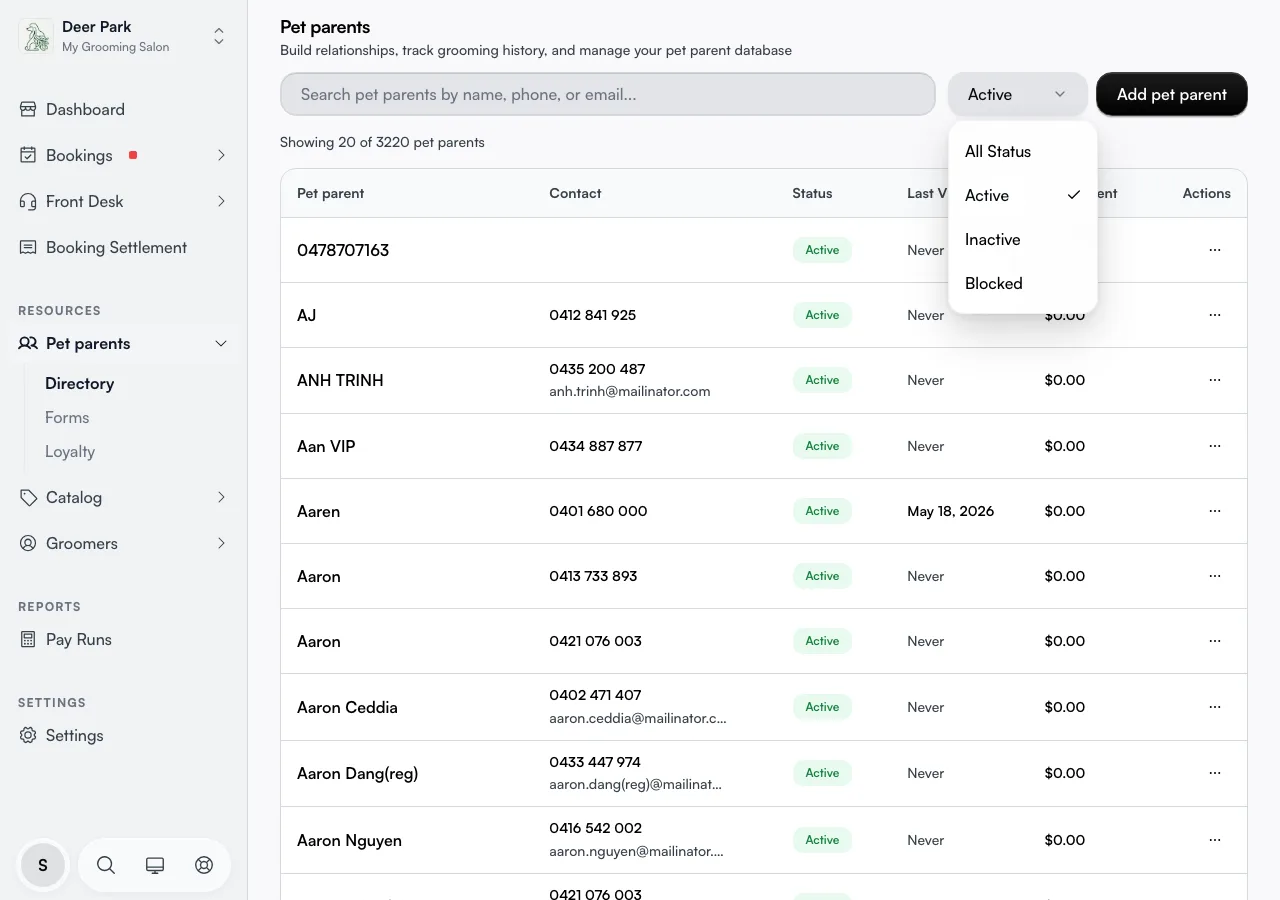Click the Settings gear icon
Viewport: 1280px width, 900px height.
(x=28, y=735)
